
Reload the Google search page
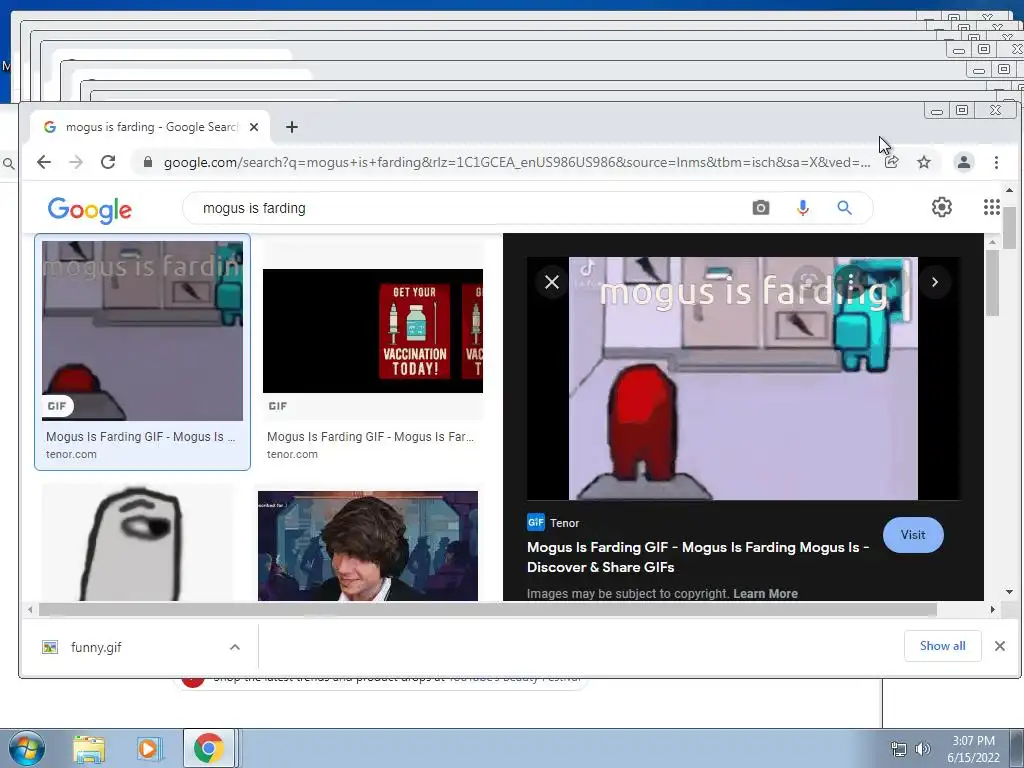click(108, 162)
